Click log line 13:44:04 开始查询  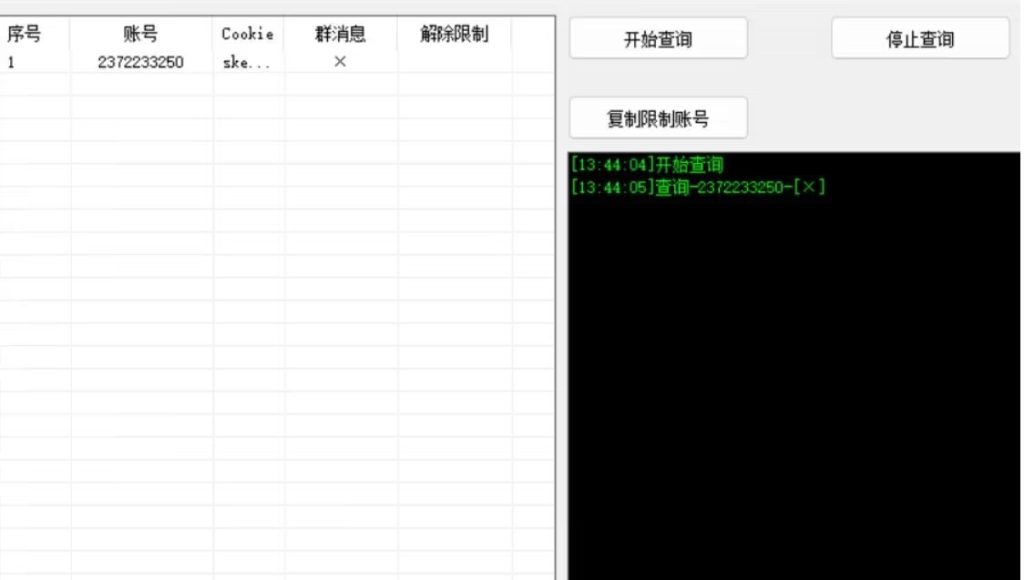(647, 164)
